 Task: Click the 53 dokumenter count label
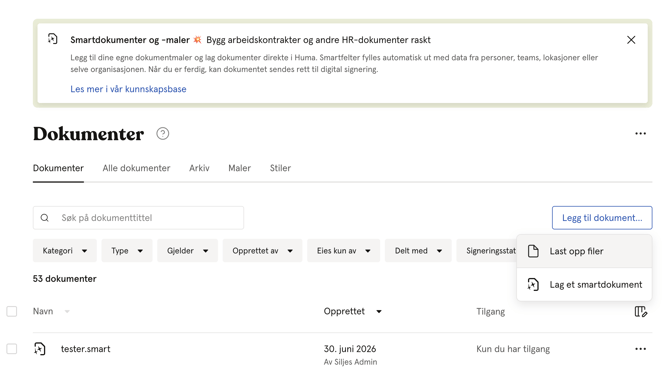pos(65,279)
